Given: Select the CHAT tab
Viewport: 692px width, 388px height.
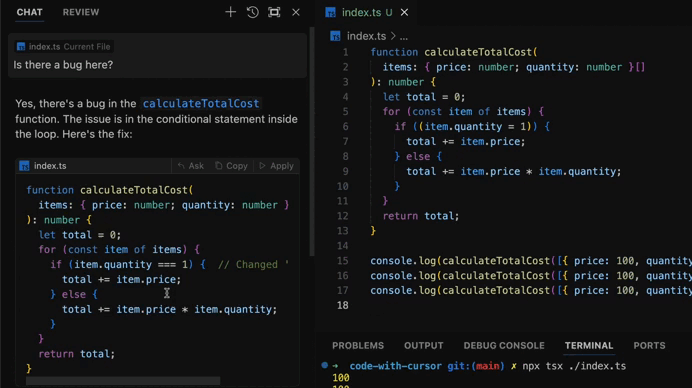Looking at the screenshot, I should [x=30, y=12].
